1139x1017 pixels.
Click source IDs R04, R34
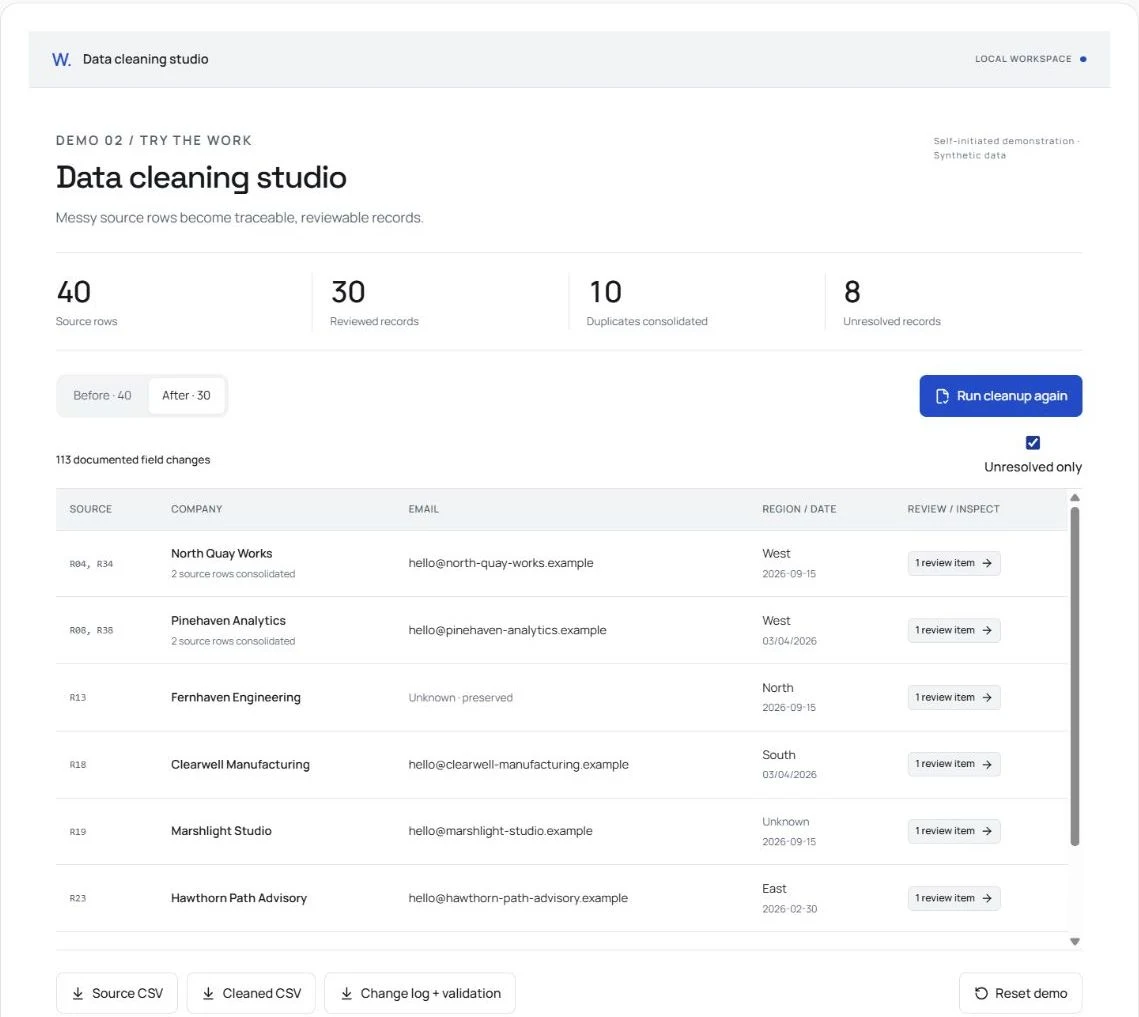tap(91, 564)
